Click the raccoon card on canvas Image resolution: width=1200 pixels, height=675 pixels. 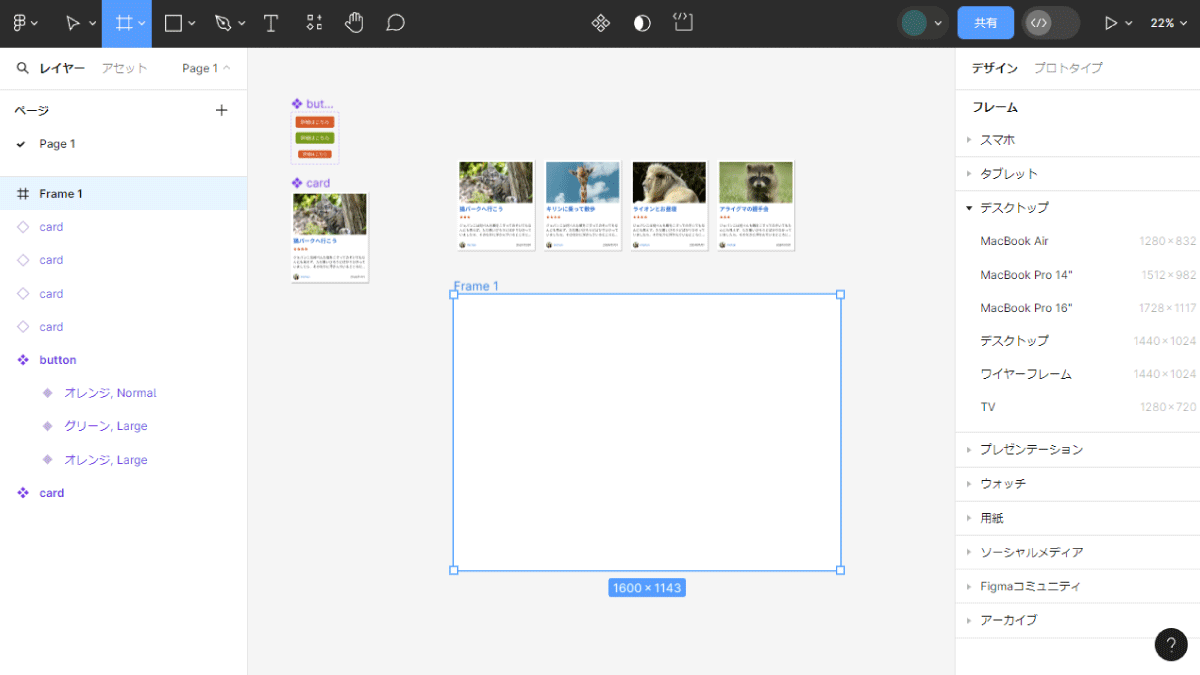click(756, 205)
